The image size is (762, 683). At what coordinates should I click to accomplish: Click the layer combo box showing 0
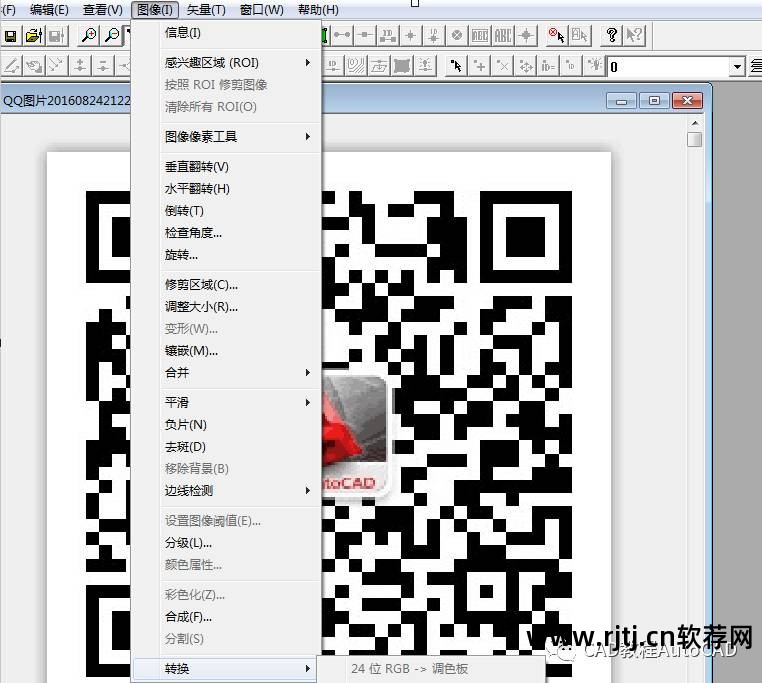click(676, 67)
